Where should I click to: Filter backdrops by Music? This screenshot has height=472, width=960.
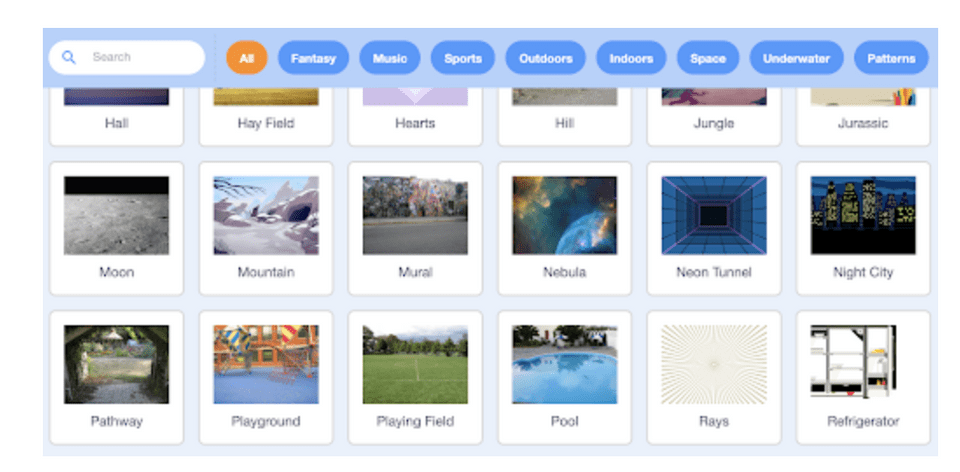pos(390,58)
